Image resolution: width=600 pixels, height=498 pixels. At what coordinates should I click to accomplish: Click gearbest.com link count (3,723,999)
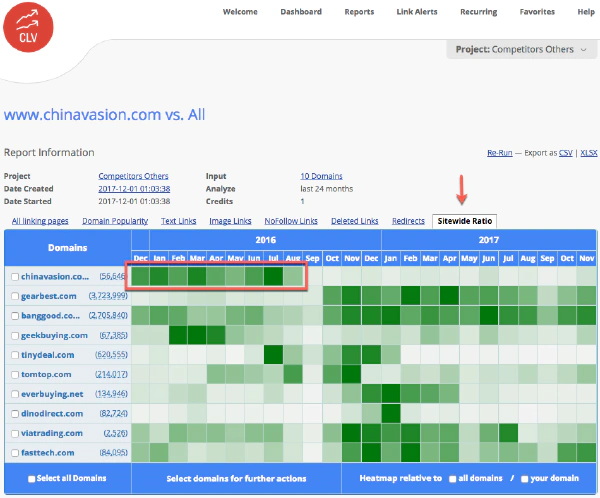pyautogui.click(x=108, y=296)
